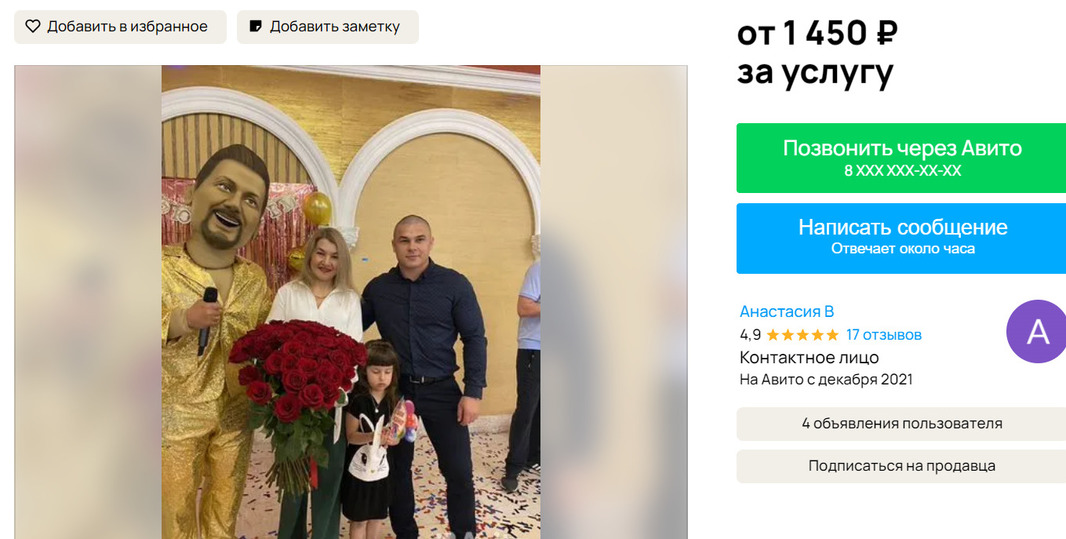
Task: Open seller profile link Анастасия В
Action: coord(787,311)
